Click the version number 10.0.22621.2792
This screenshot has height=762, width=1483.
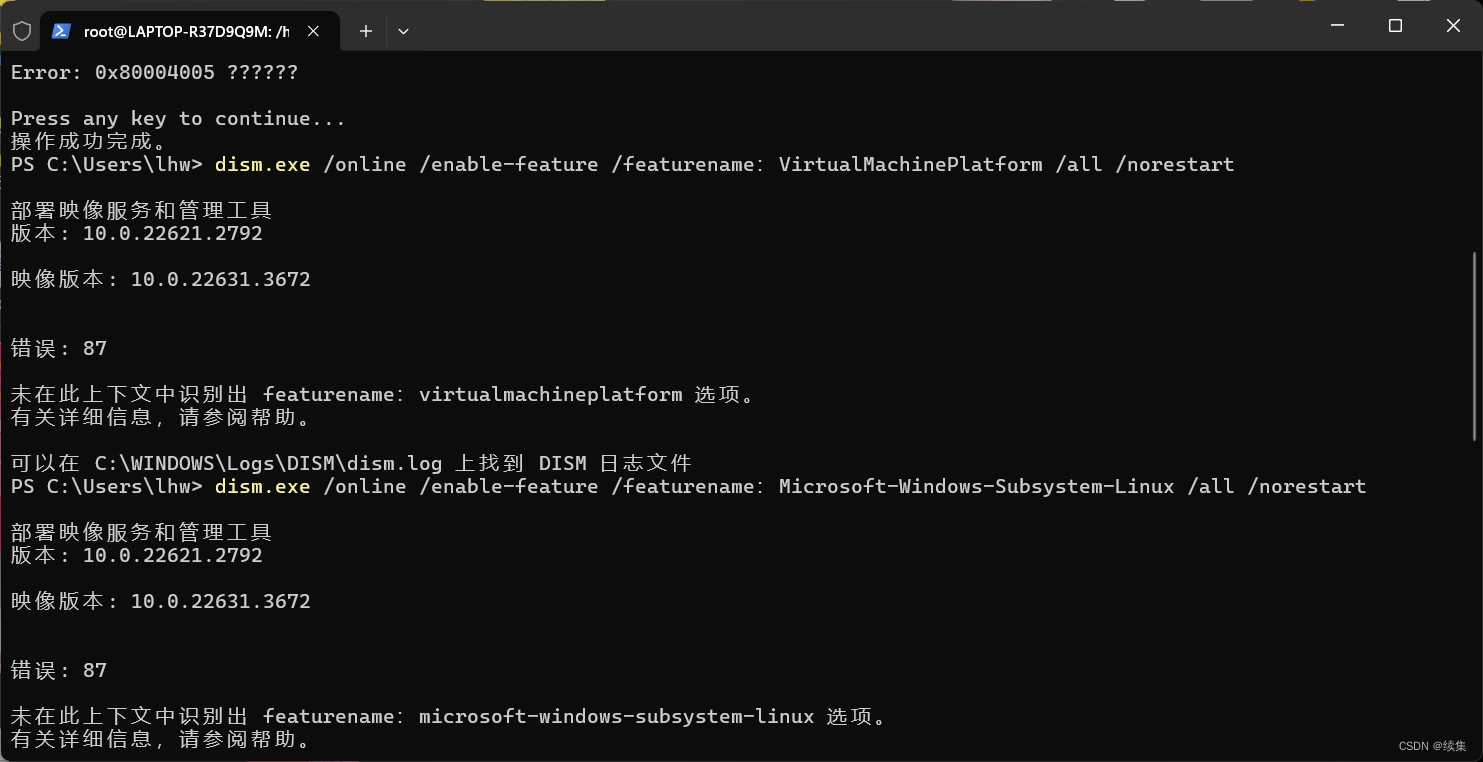pos(171,233)
